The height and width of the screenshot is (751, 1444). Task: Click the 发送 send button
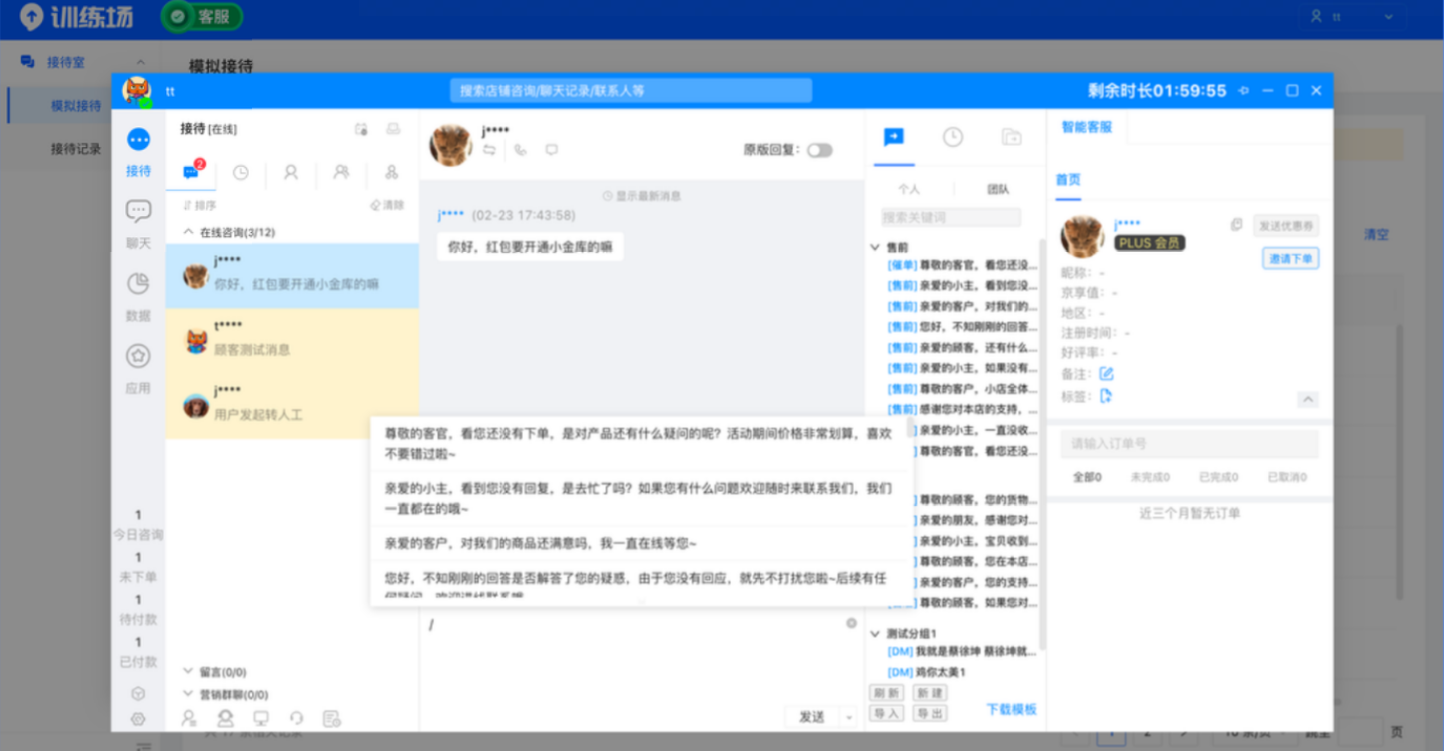[x=812, y=717]
